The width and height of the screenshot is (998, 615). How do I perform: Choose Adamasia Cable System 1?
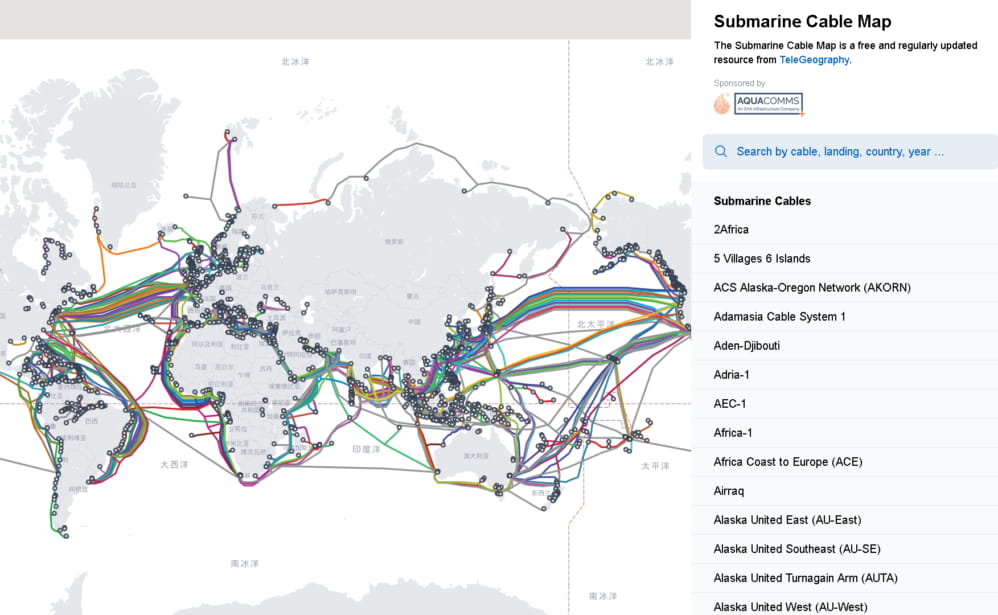[845, 316]
